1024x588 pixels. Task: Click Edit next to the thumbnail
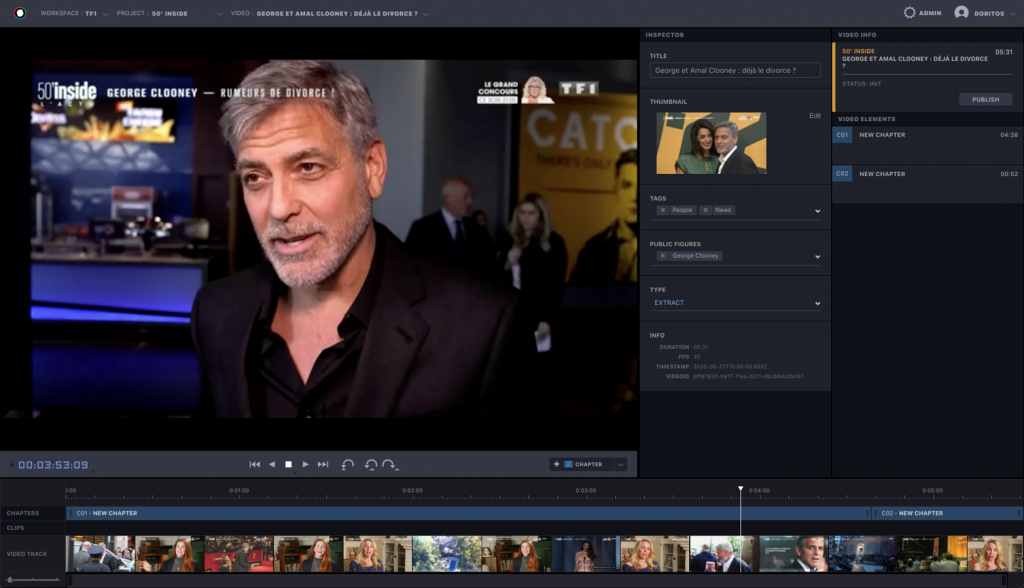(814, 116)
